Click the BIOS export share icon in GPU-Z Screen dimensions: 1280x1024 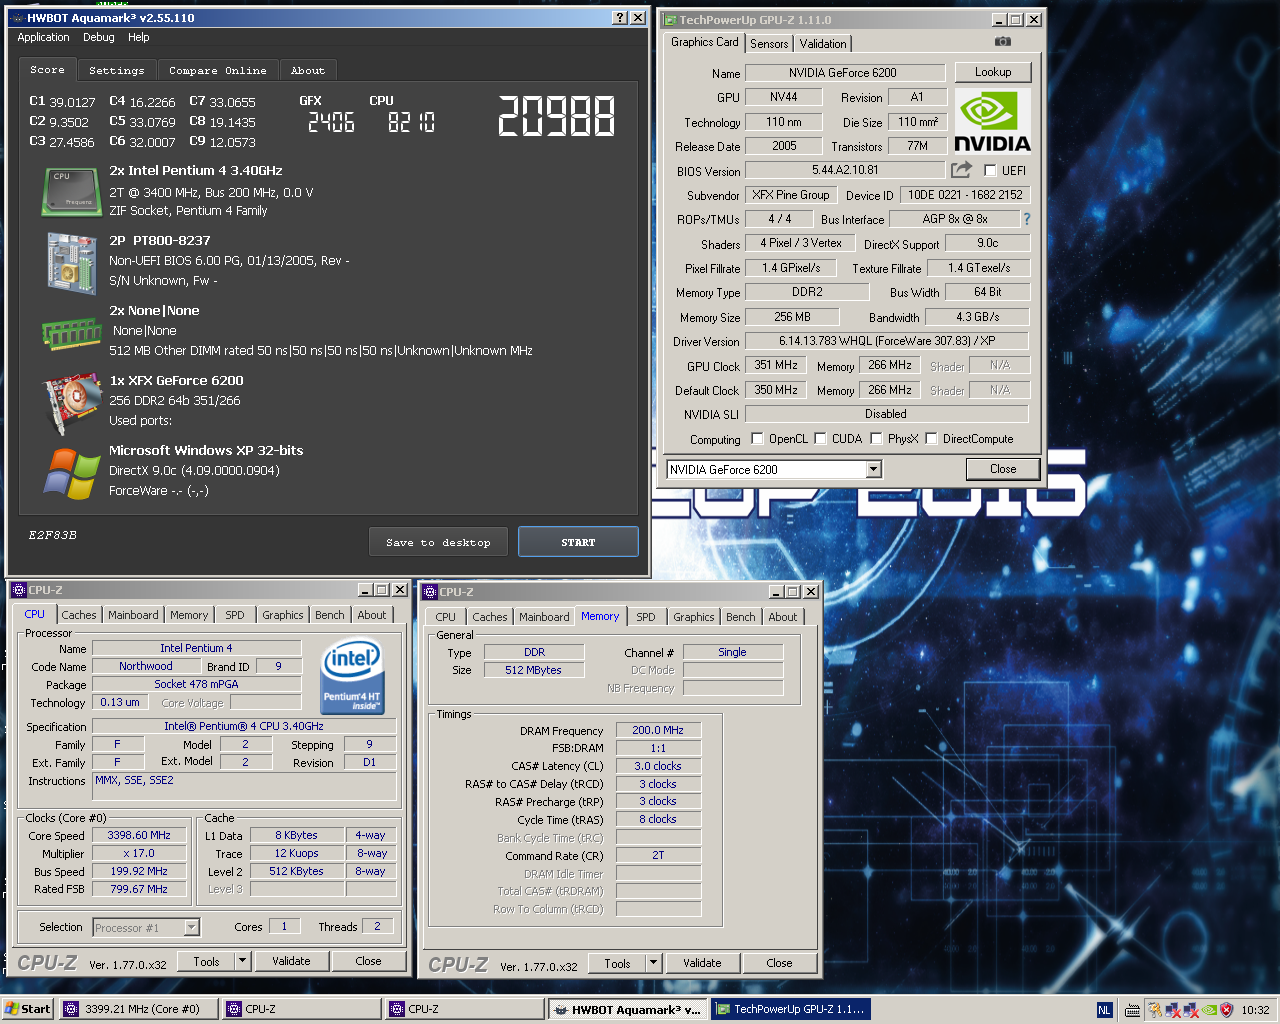tap(961, 170)
